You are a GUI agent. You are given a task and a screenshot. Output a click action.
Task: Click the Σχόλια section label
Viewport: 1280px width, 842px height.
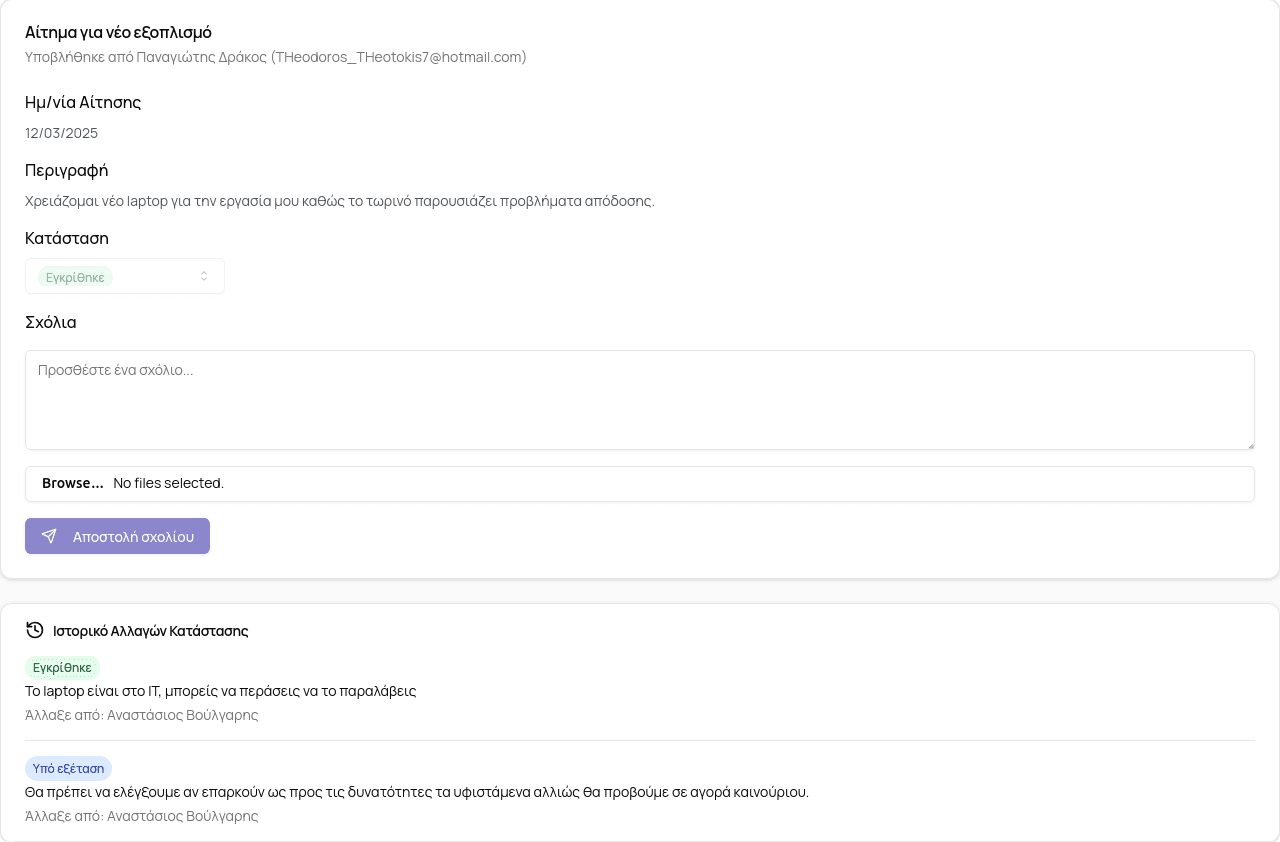(51, 322)
